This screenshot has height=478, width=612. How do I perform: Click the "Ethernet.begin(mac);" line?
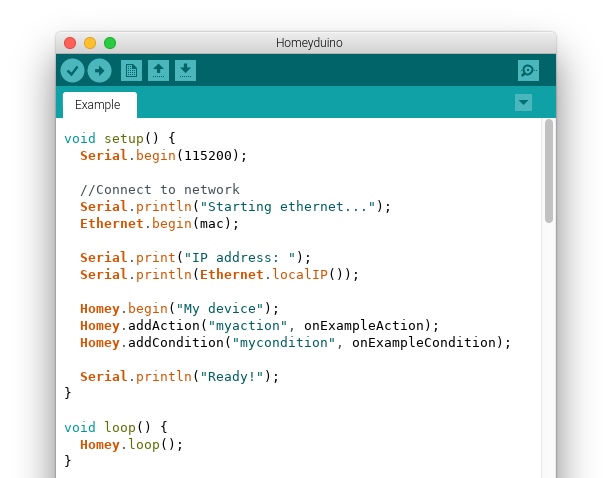159,224
